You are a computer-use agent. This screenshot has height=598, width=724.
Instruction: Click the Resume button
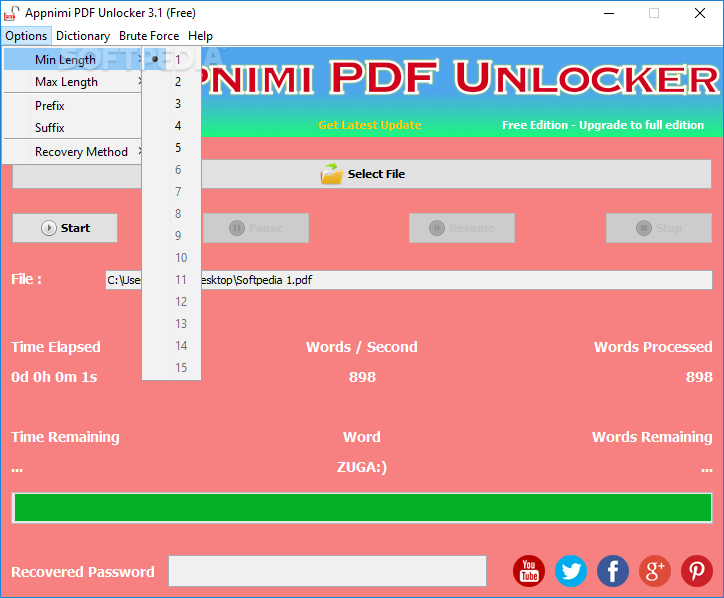click(x=462, y=228)
